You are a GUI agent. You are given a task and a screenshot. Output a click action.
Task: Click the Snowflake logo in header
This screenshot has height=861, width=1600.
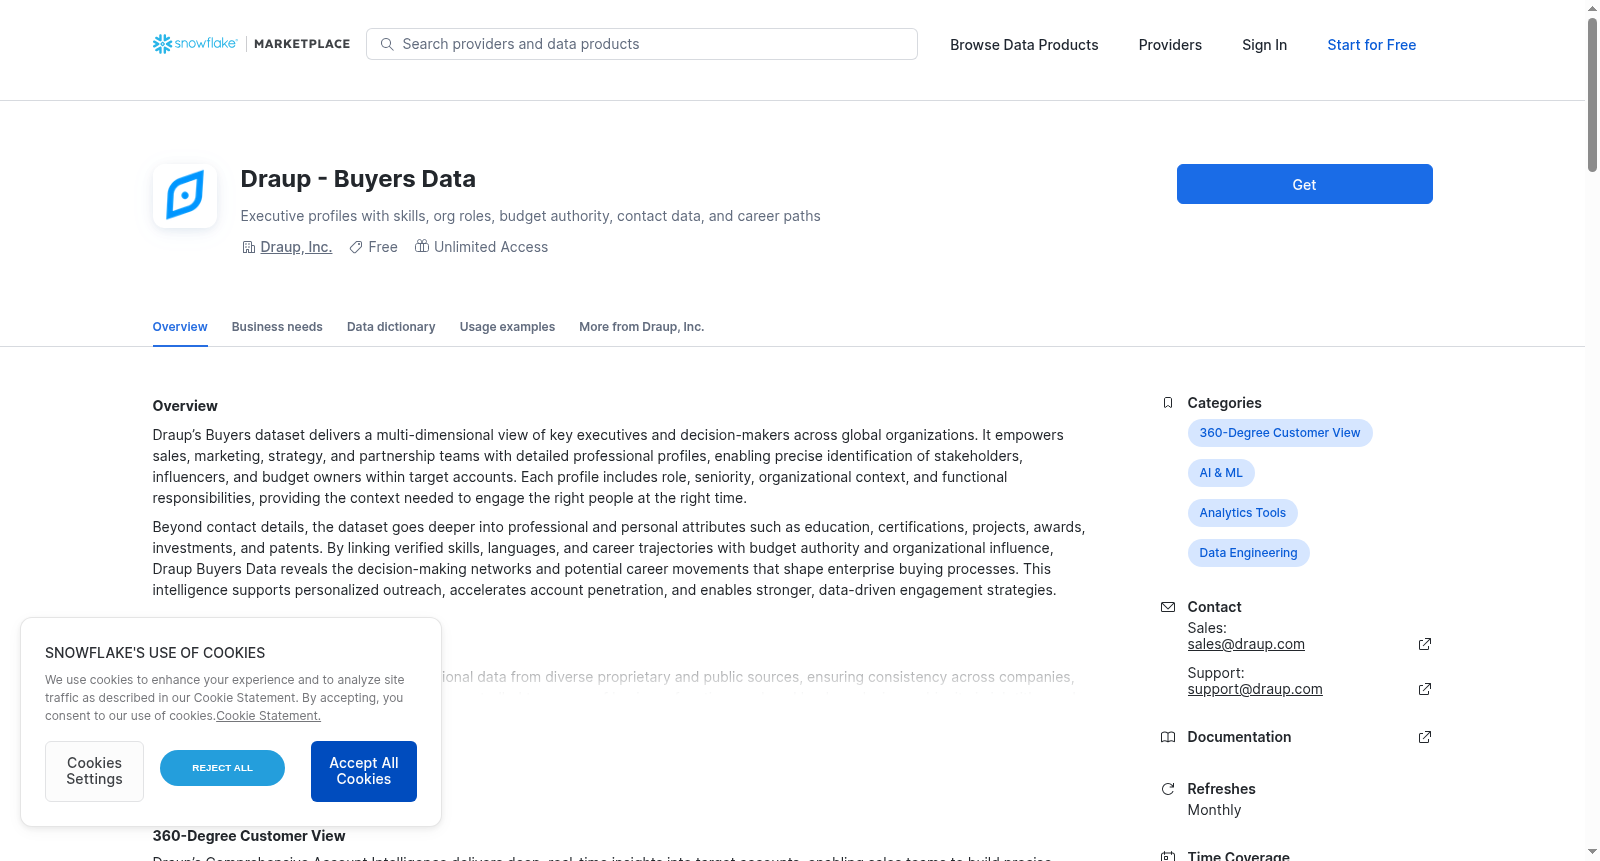tap(195, 44)
